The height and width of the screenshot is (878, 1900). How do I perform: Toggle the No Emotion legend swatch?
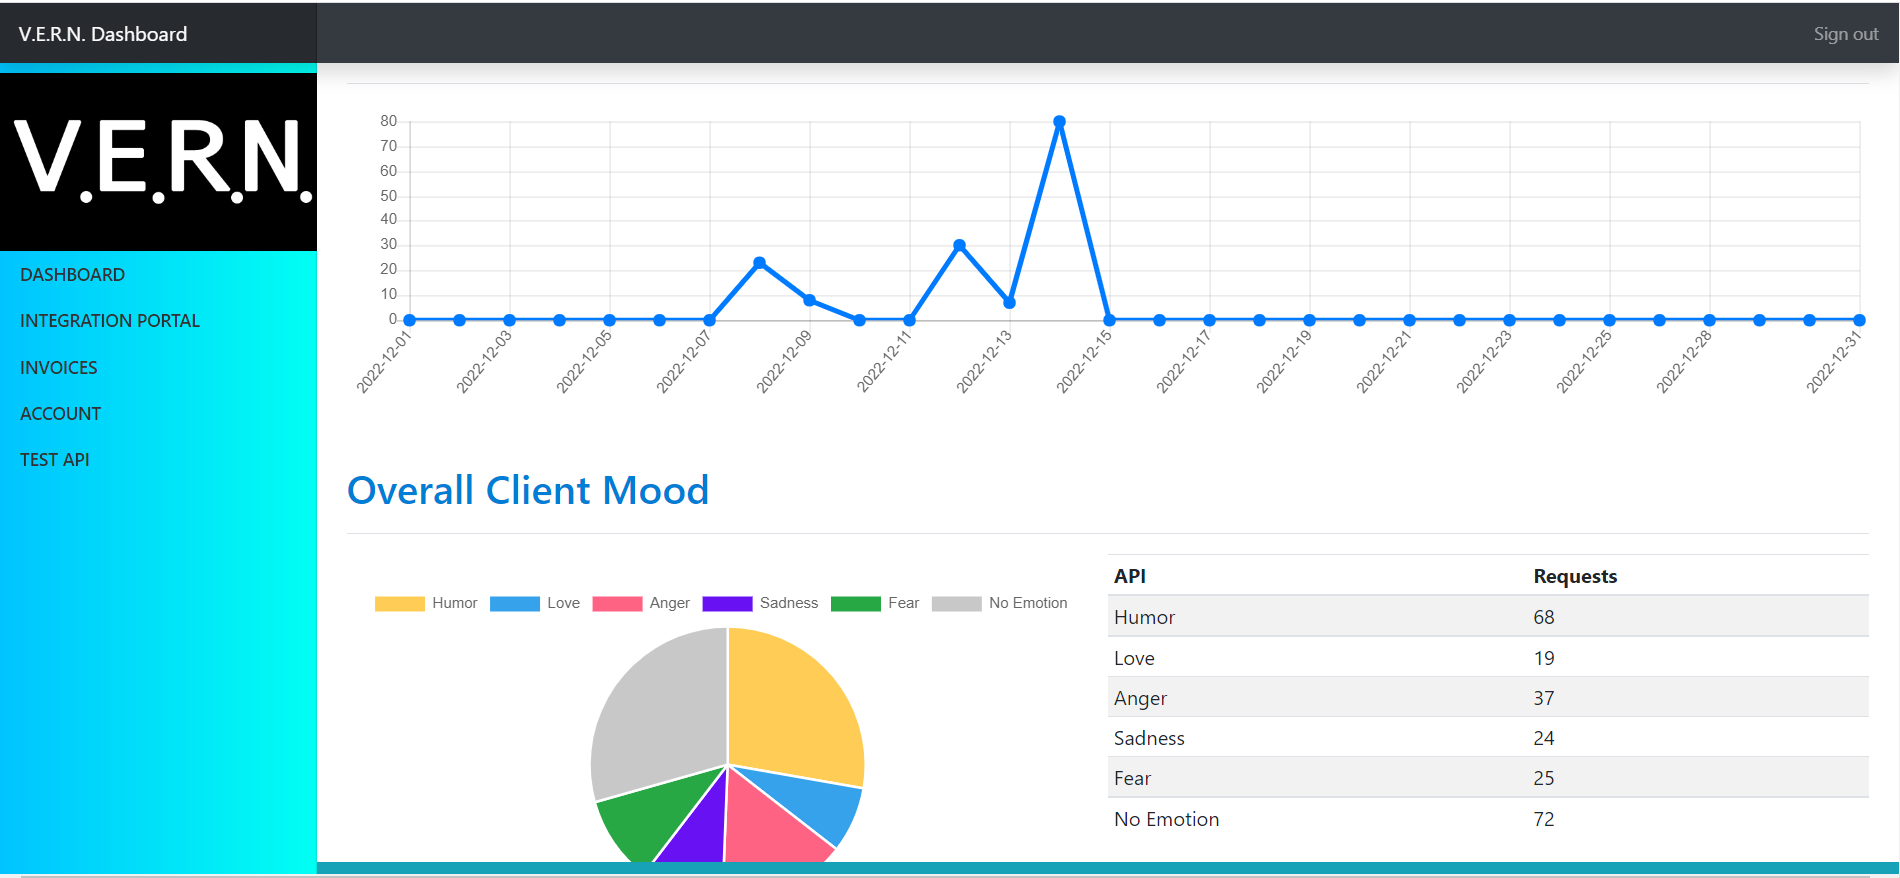(957, 604)
